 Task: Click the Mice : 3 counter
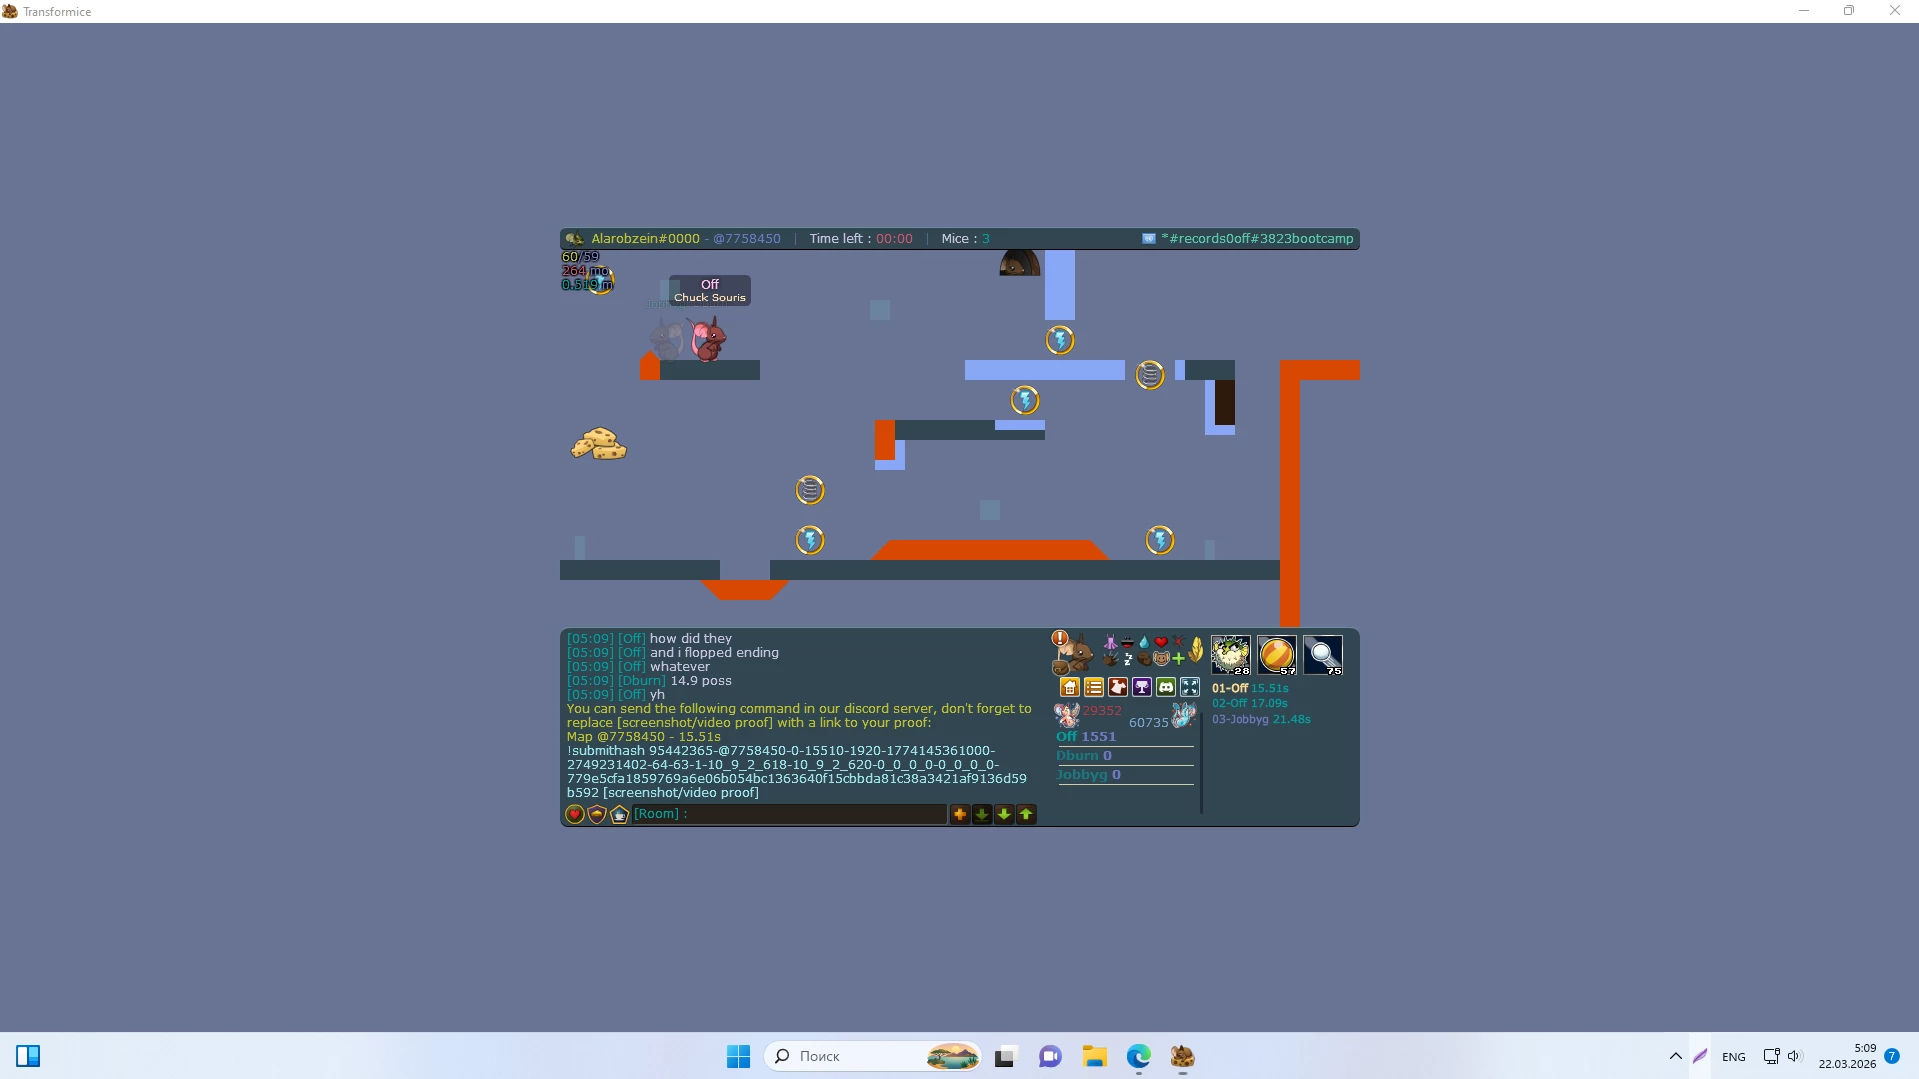click(x=965, y=239)
